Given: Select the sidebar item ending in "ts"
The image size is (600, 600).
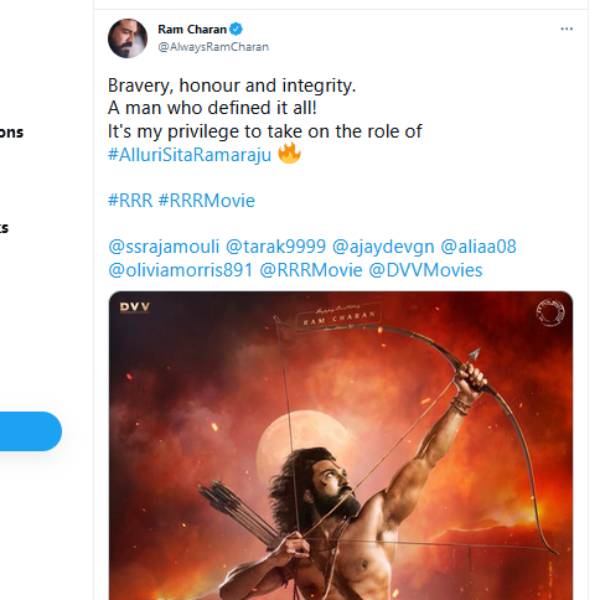Looking at the screenshot, I should point(5,228).
